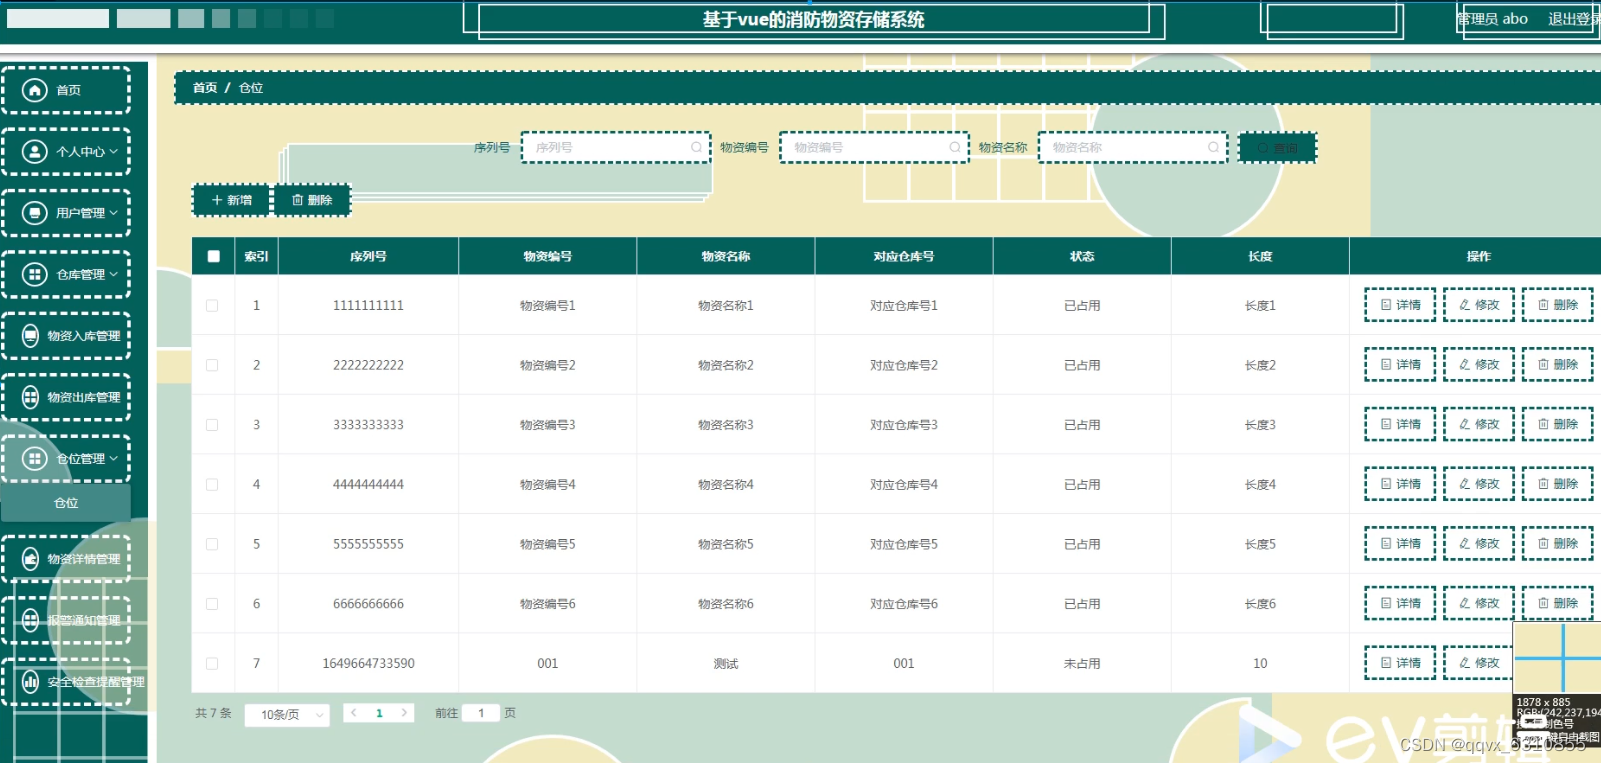The image size is (1601, 763).
Task: Click the 详情 icon for row 1649664733590
Action: [x=1386, y=663]
